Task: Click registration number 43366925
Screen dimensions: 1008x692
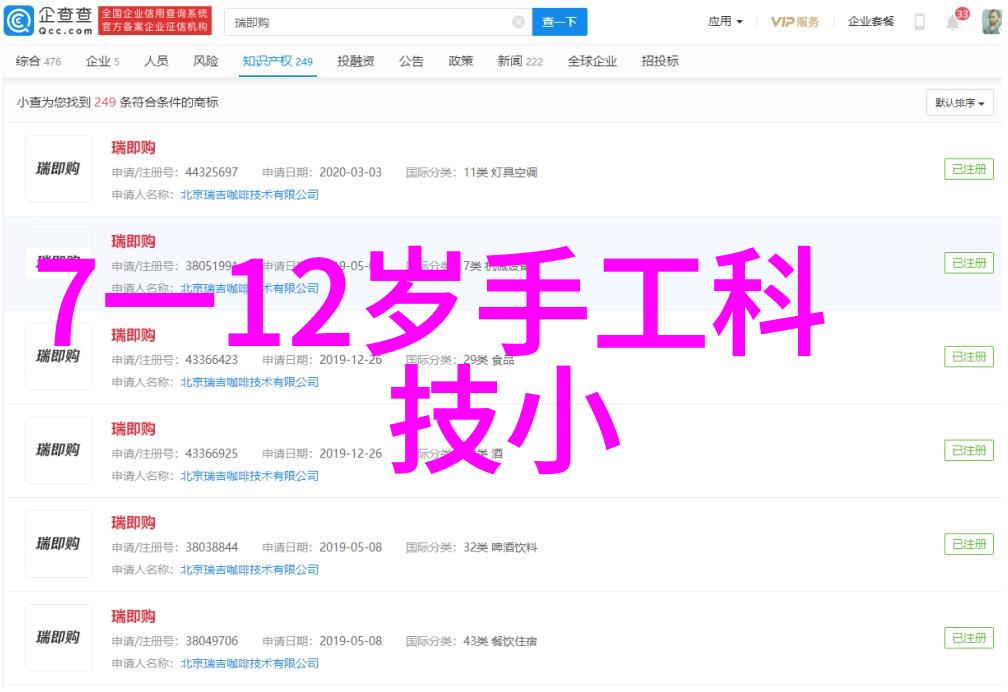Action: [212, 454]
